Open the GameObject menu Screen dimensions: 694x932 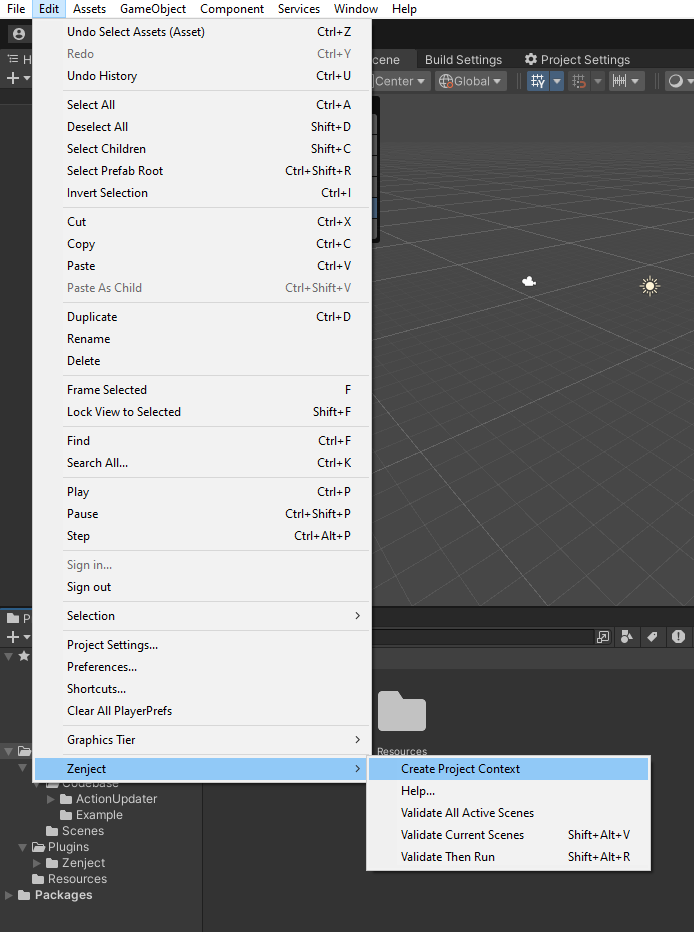[153, 9]
